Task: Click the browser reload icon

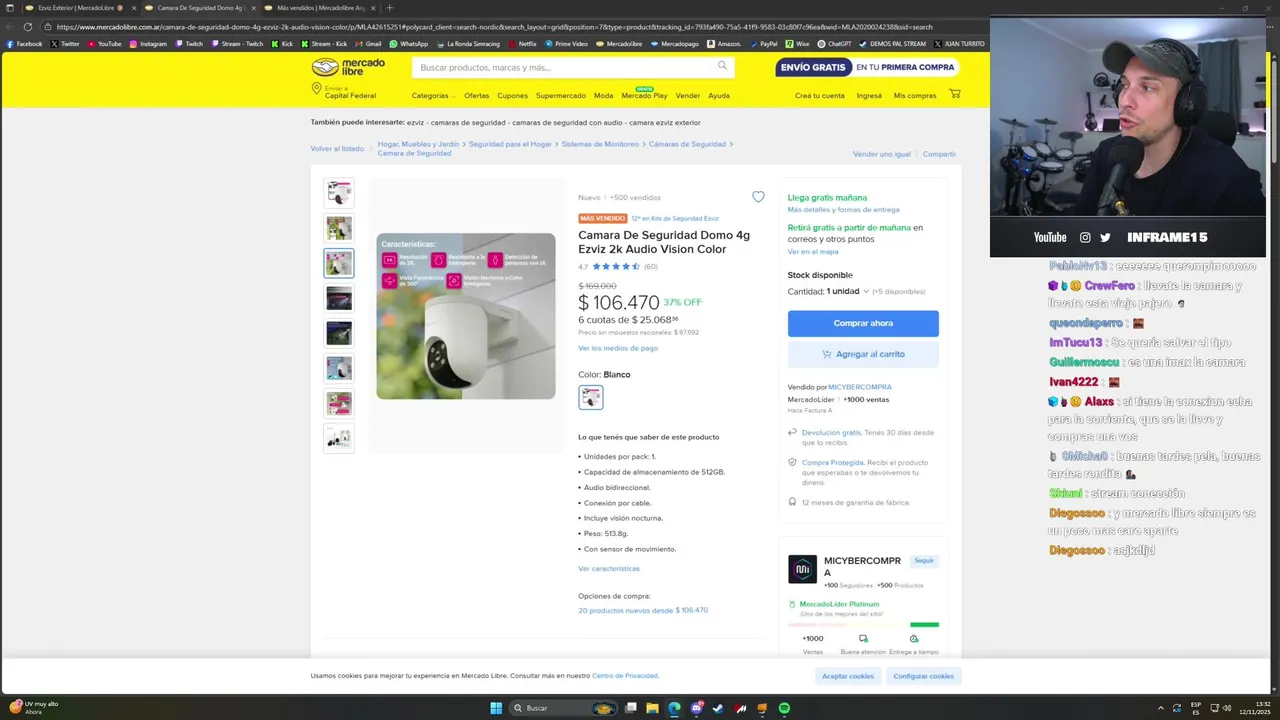Action: (27, 27)
